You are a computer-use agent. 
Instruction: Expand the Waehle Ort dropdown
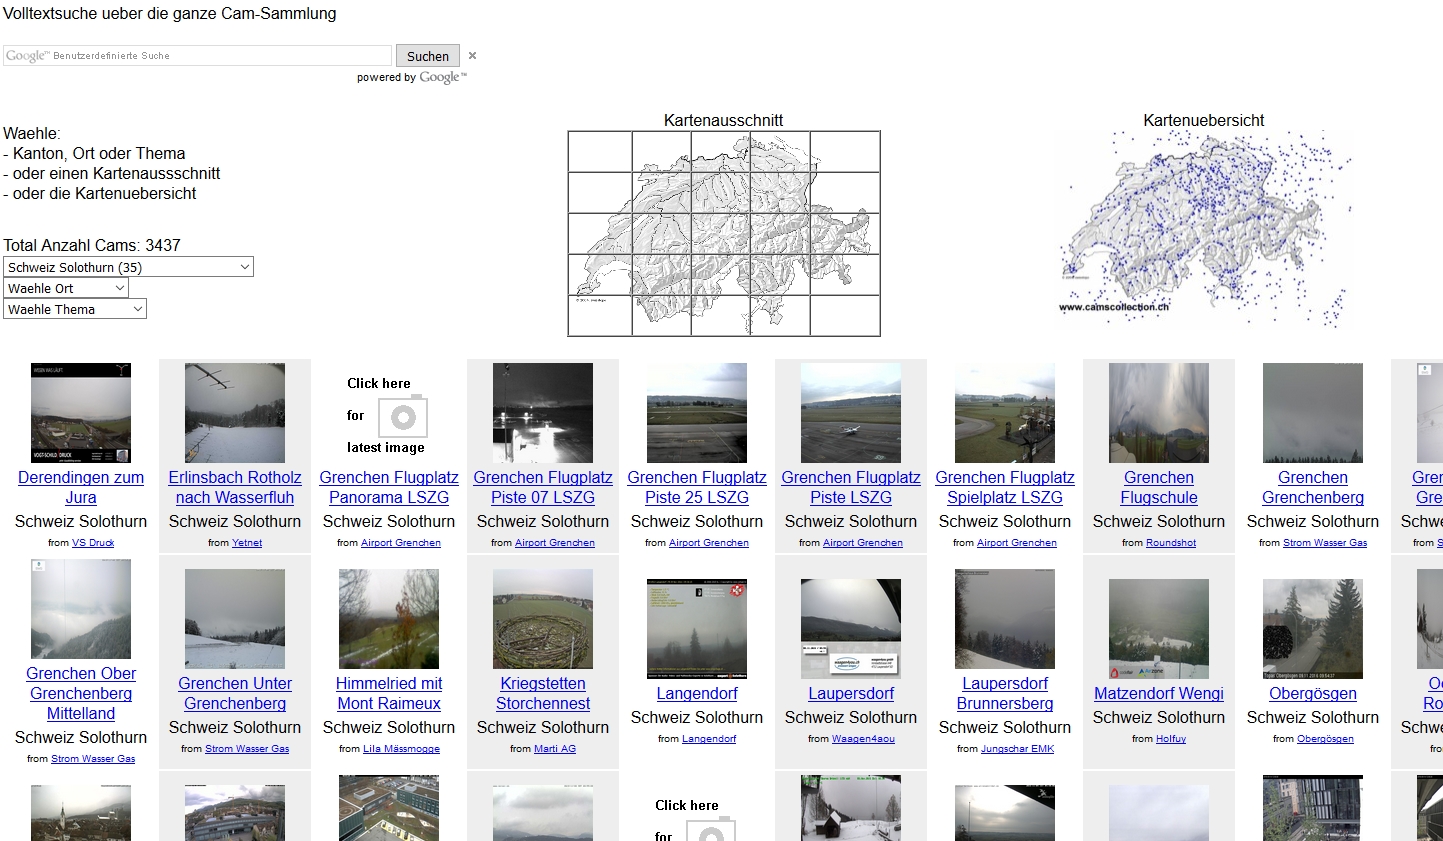click(66, 288)
